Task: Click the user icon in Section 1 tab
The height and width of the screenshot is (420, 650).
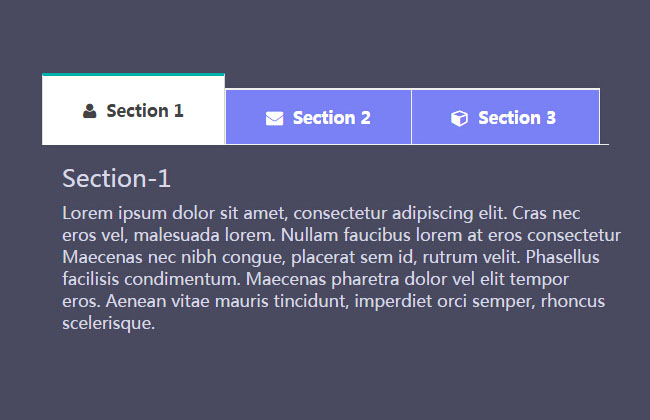Action: tap(90, 111)
